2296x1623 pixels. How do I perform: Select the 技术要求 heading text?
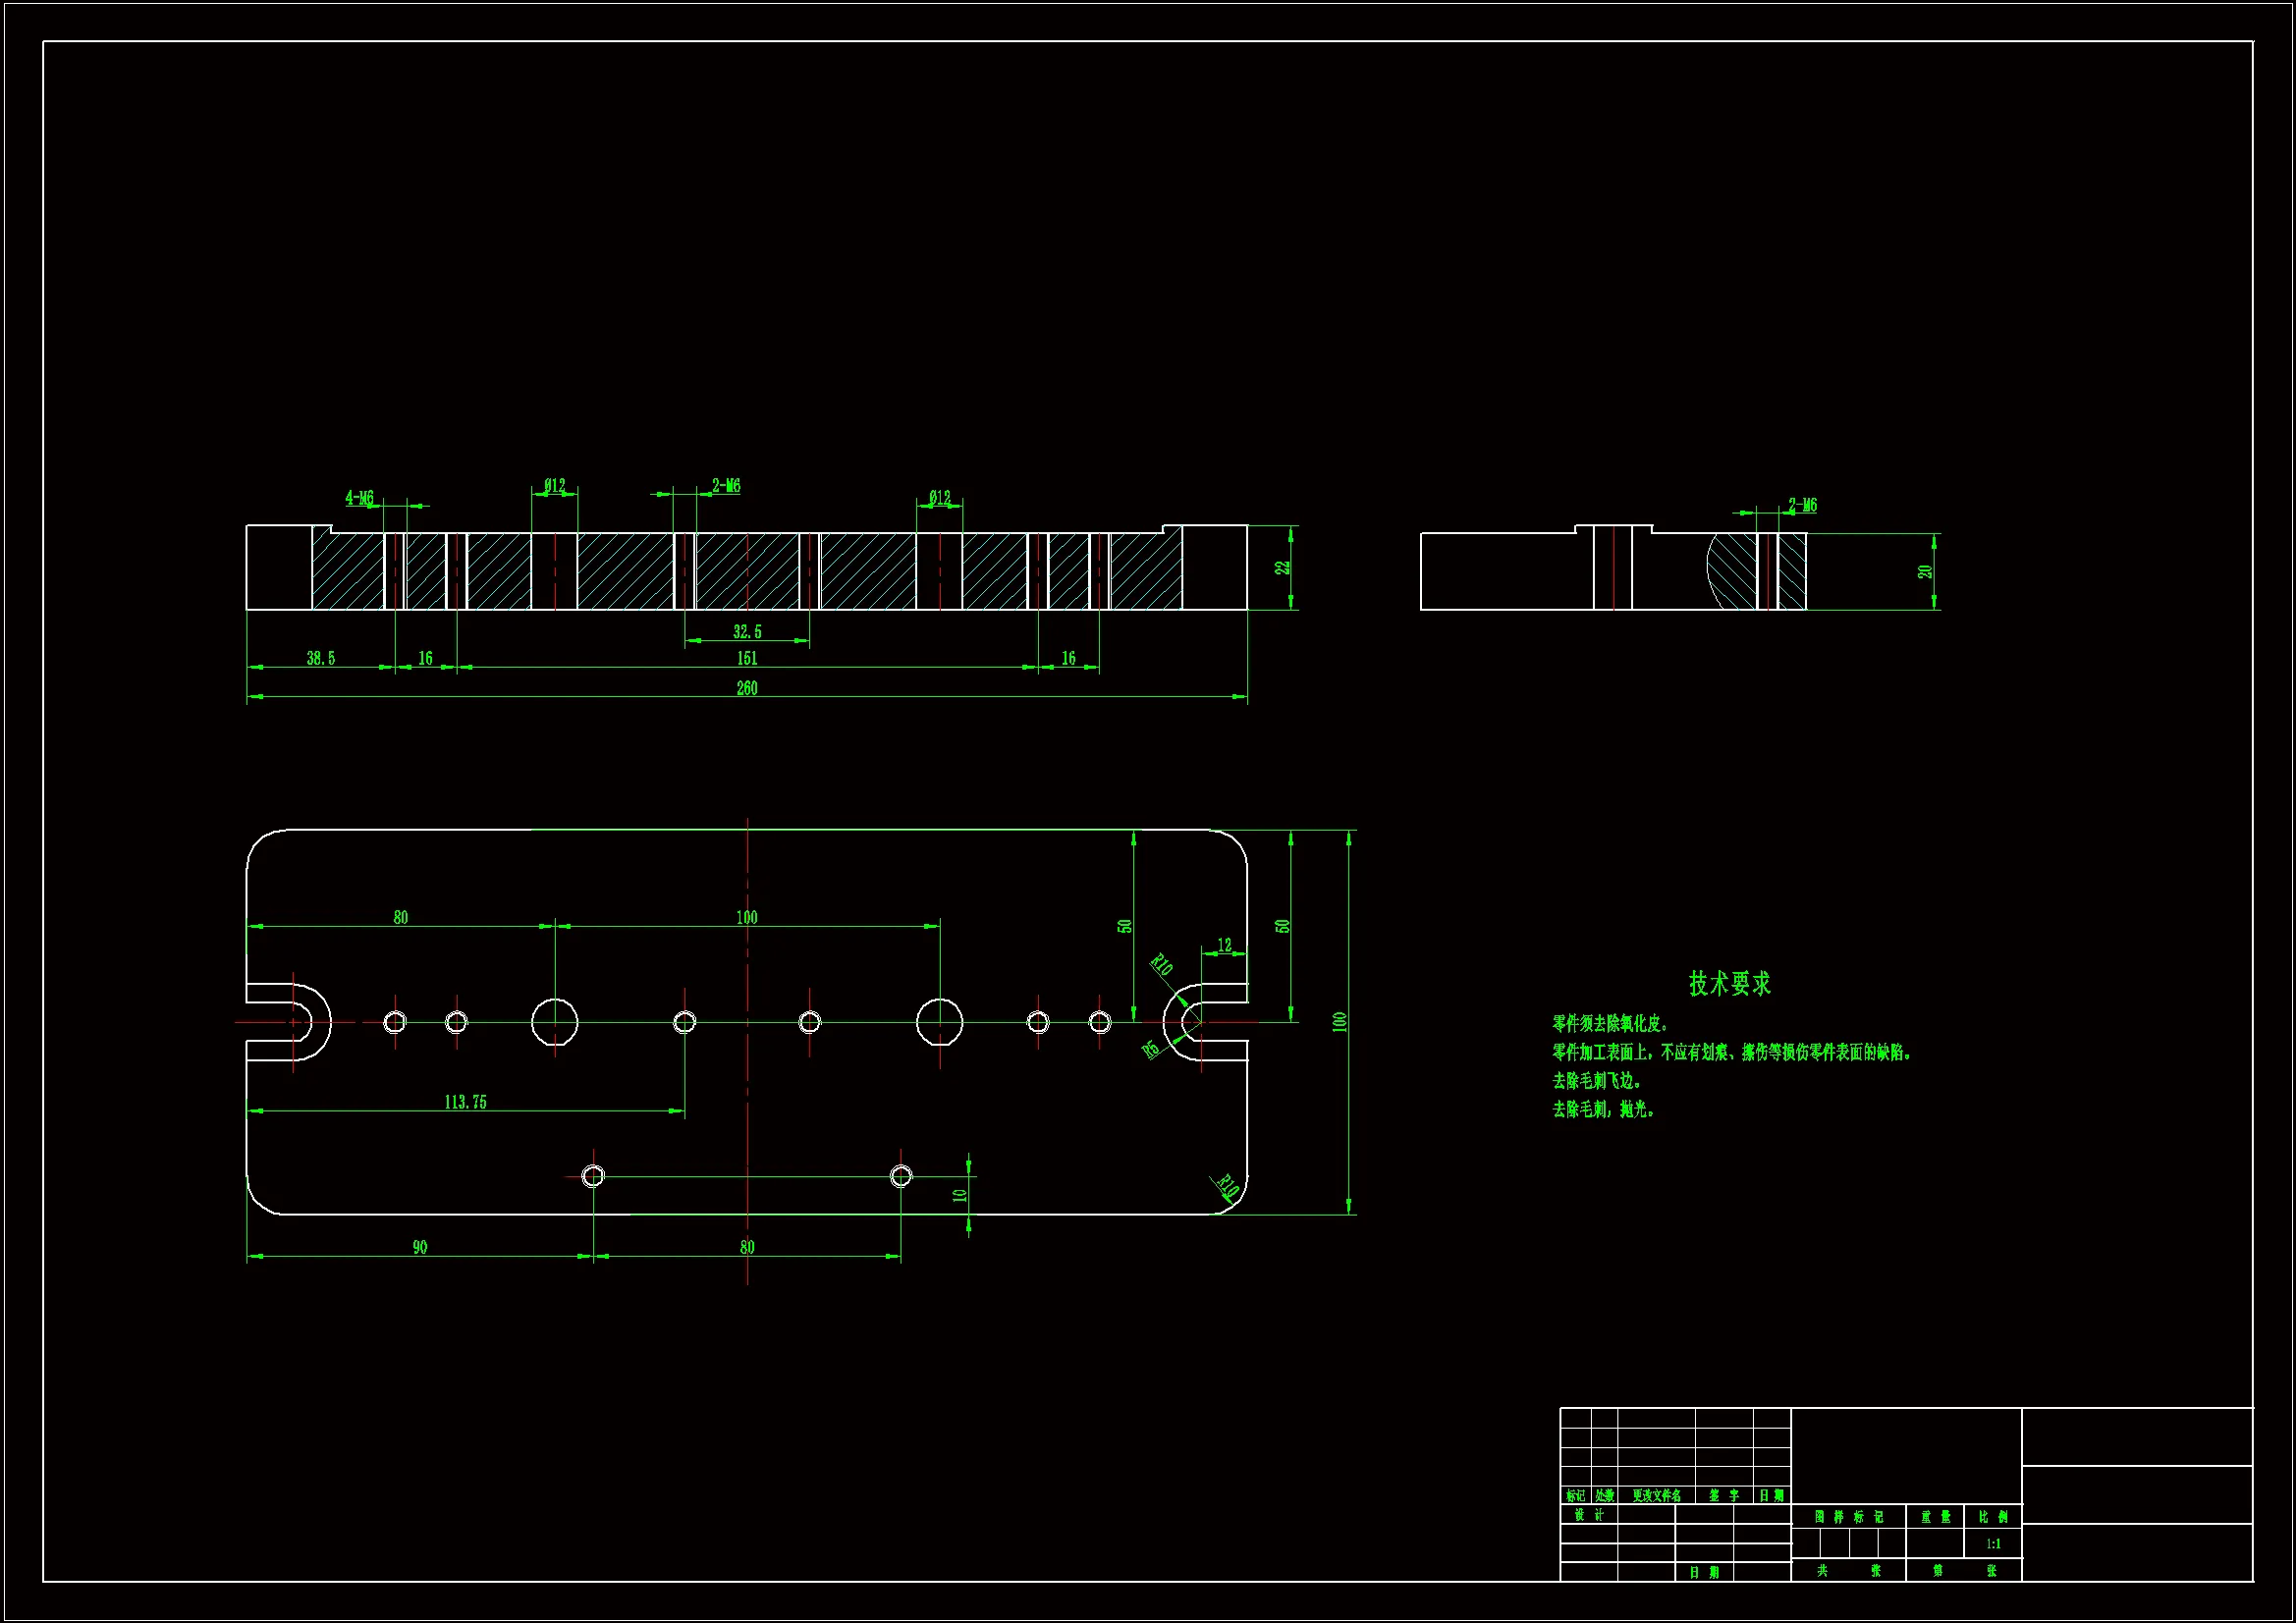(x=1730, y=984)
